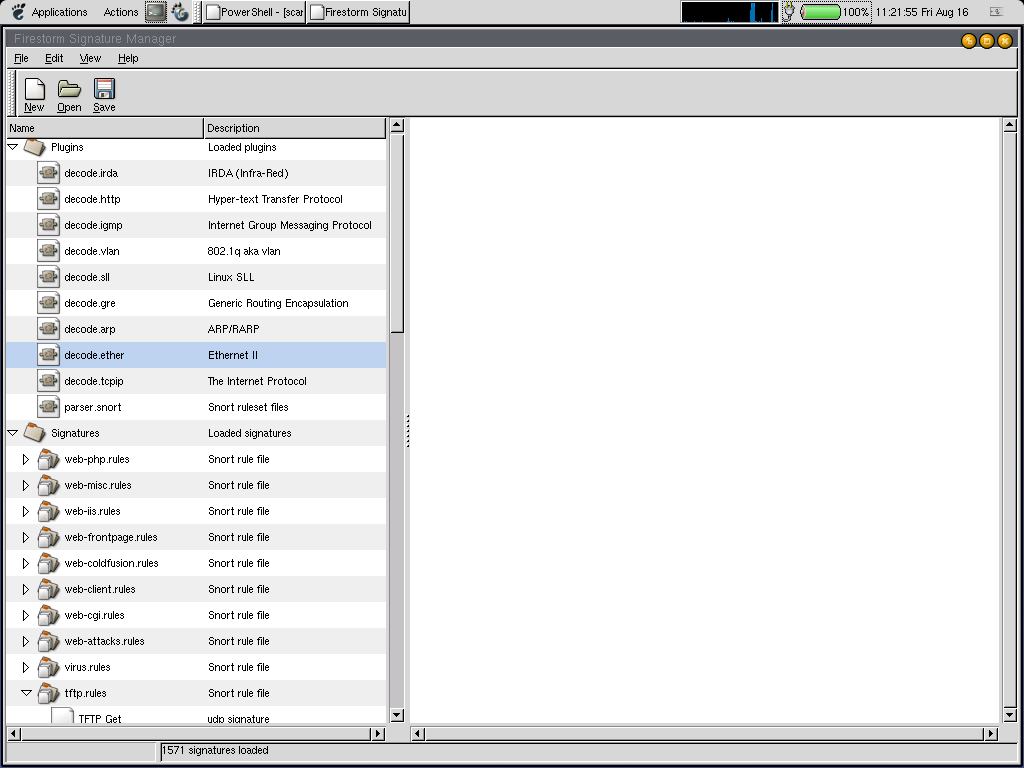Select the decode.ether plugin icon
This screenshot has width=1024, height=768.
[48, 355]
